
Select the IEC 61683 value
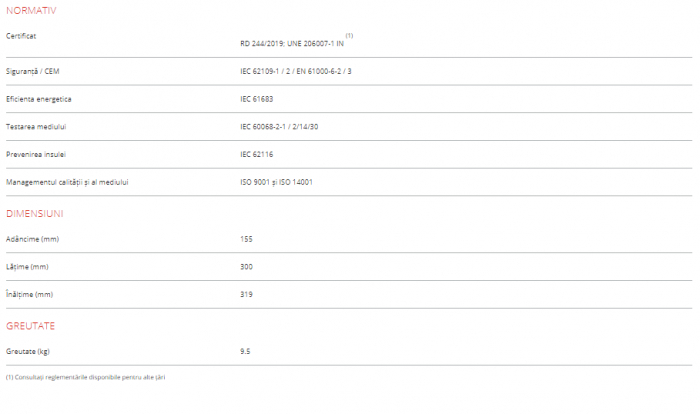[258, 99]
